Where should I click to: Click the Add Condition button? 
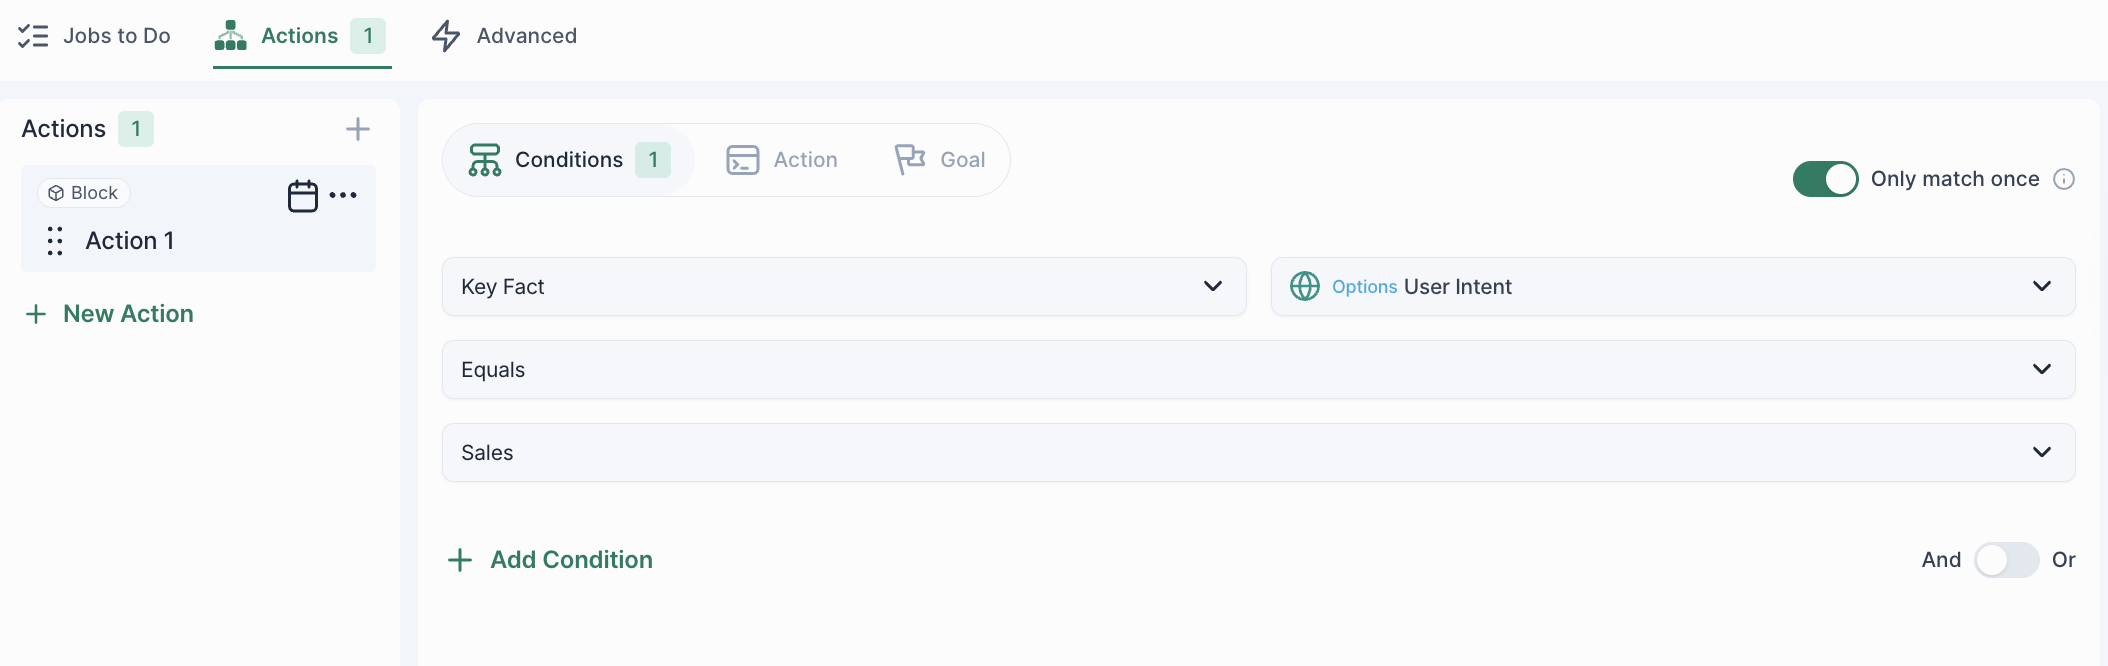550,560
